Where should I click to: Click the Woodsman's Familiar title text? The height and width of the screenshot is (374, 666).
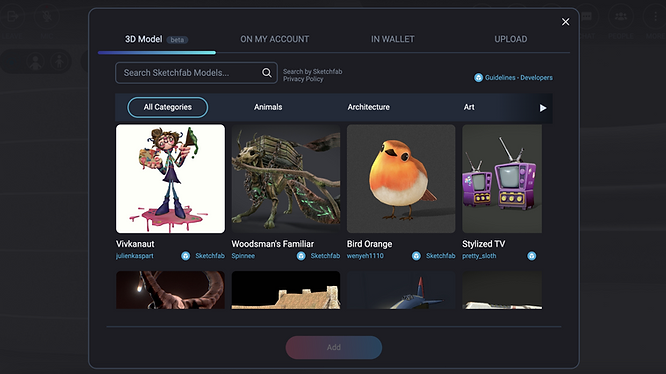[x=272, y=244]
